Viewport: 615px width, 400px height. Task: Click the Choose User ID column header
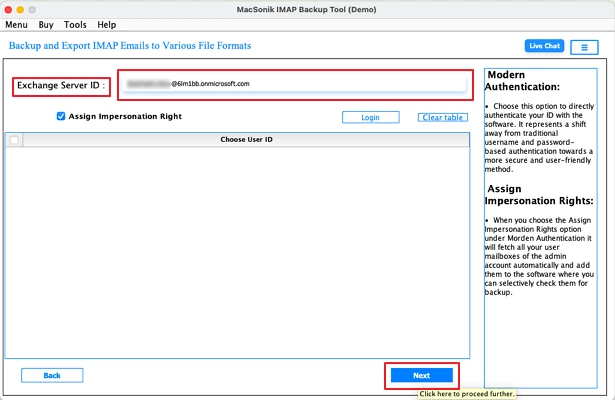click(246, 140)
